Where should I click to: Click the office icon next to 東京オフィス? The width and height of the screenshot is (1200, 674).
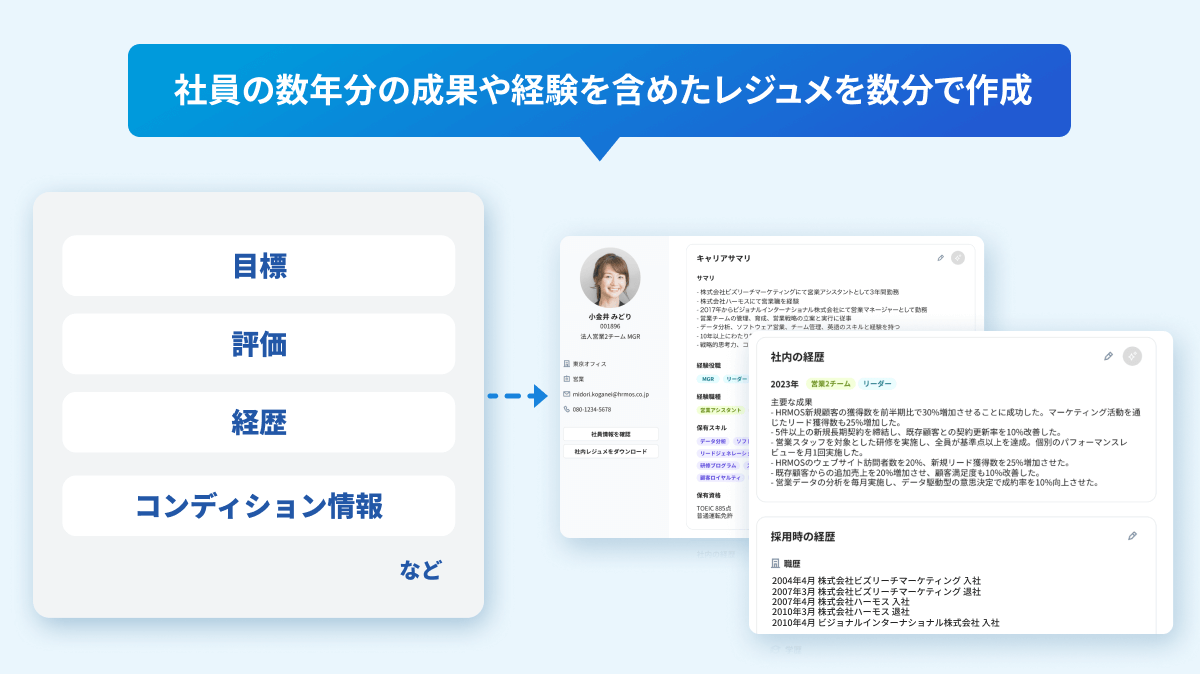click(566, 362)
